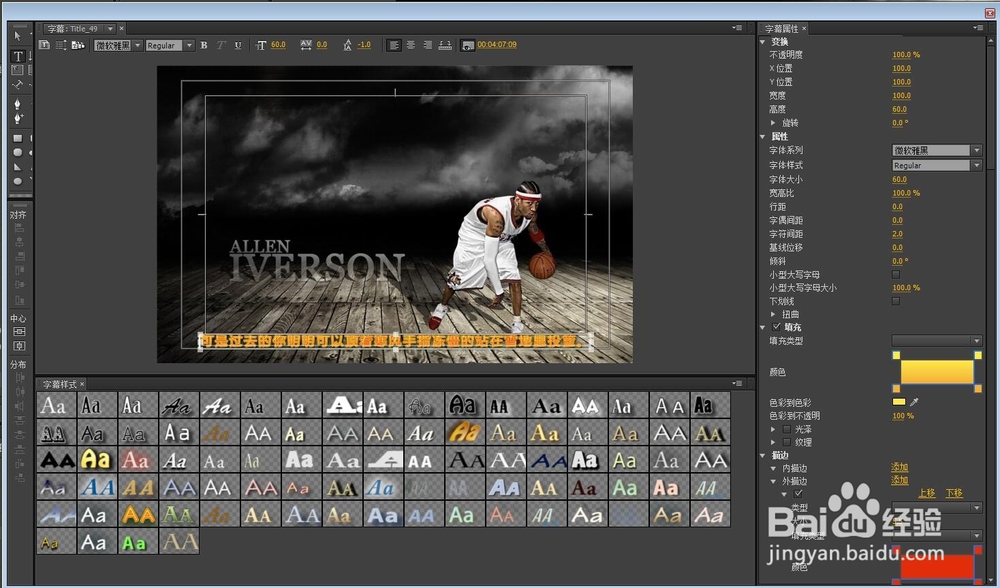Open the Regular style dropdown in toolbar
The height and width of the screenshot is (588, 1000).
pos(189,45)
